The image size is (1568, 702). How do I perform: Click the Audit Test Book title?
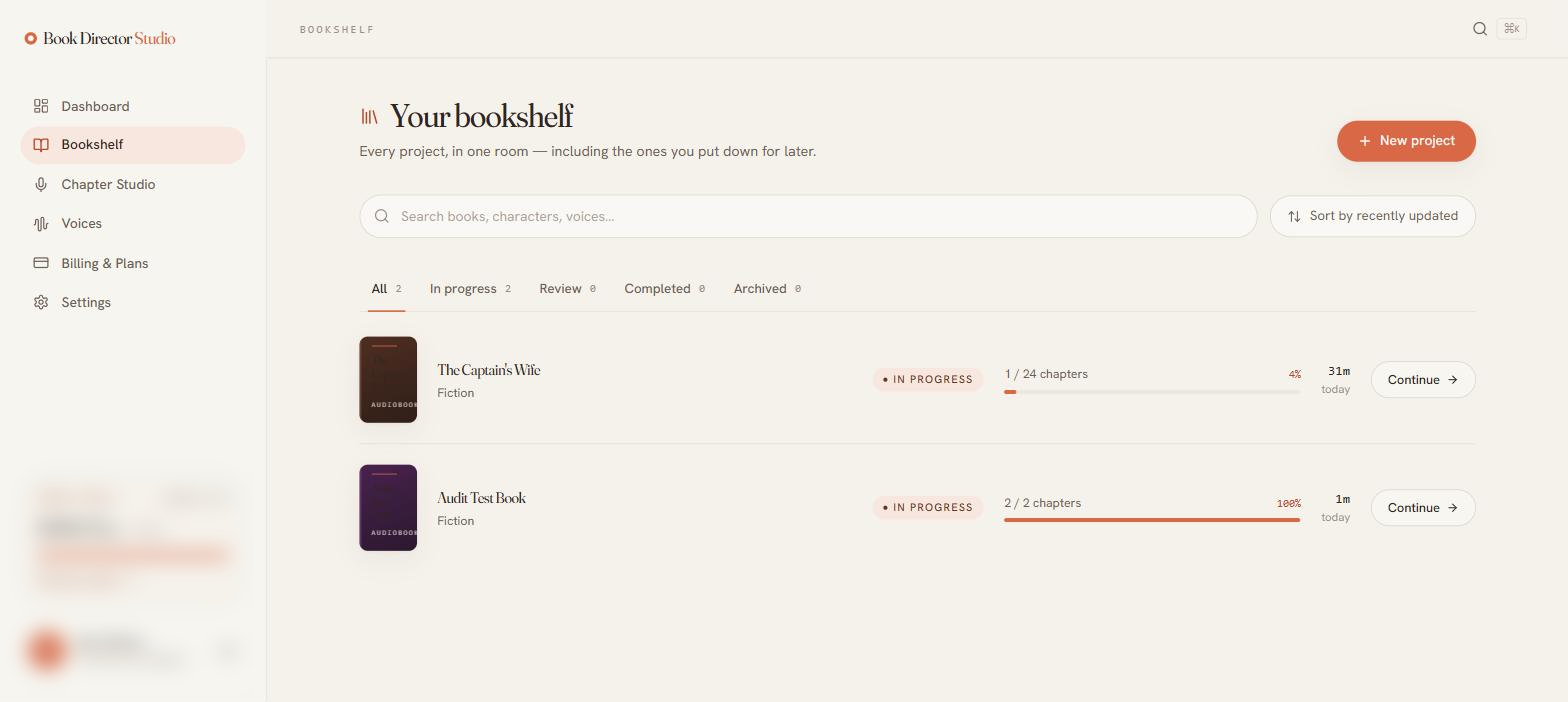(481, 498)
